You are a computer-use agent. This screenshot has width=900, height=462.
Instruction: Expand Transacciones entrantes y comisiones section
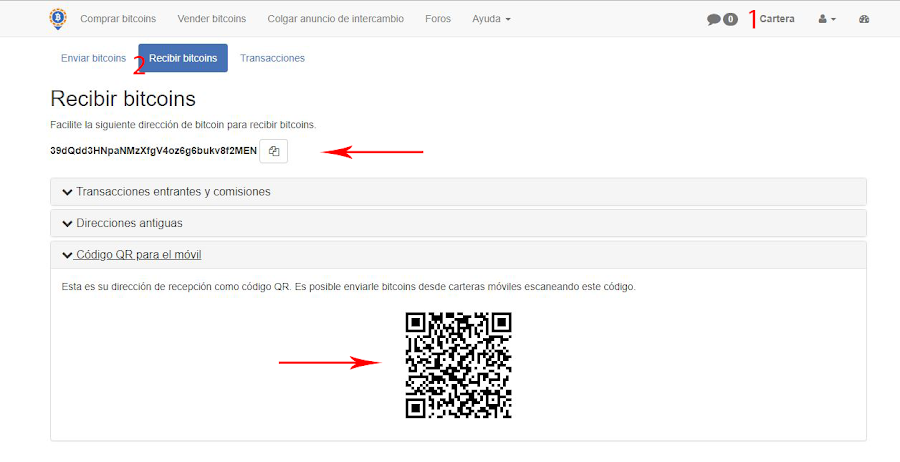(458, 192)
